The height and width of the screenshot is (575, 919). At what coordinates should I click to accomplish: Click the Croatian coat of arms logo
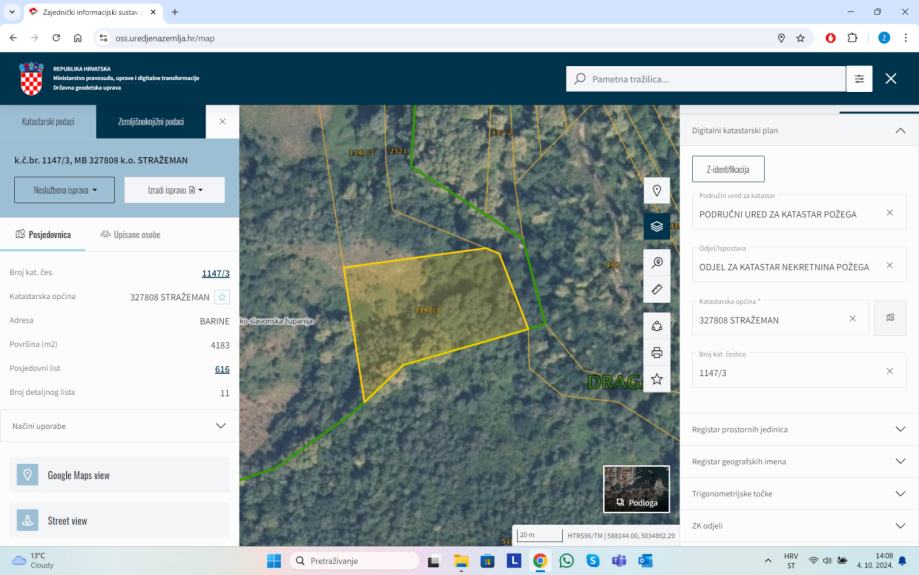pyautogui.click(x=32, y=79)
